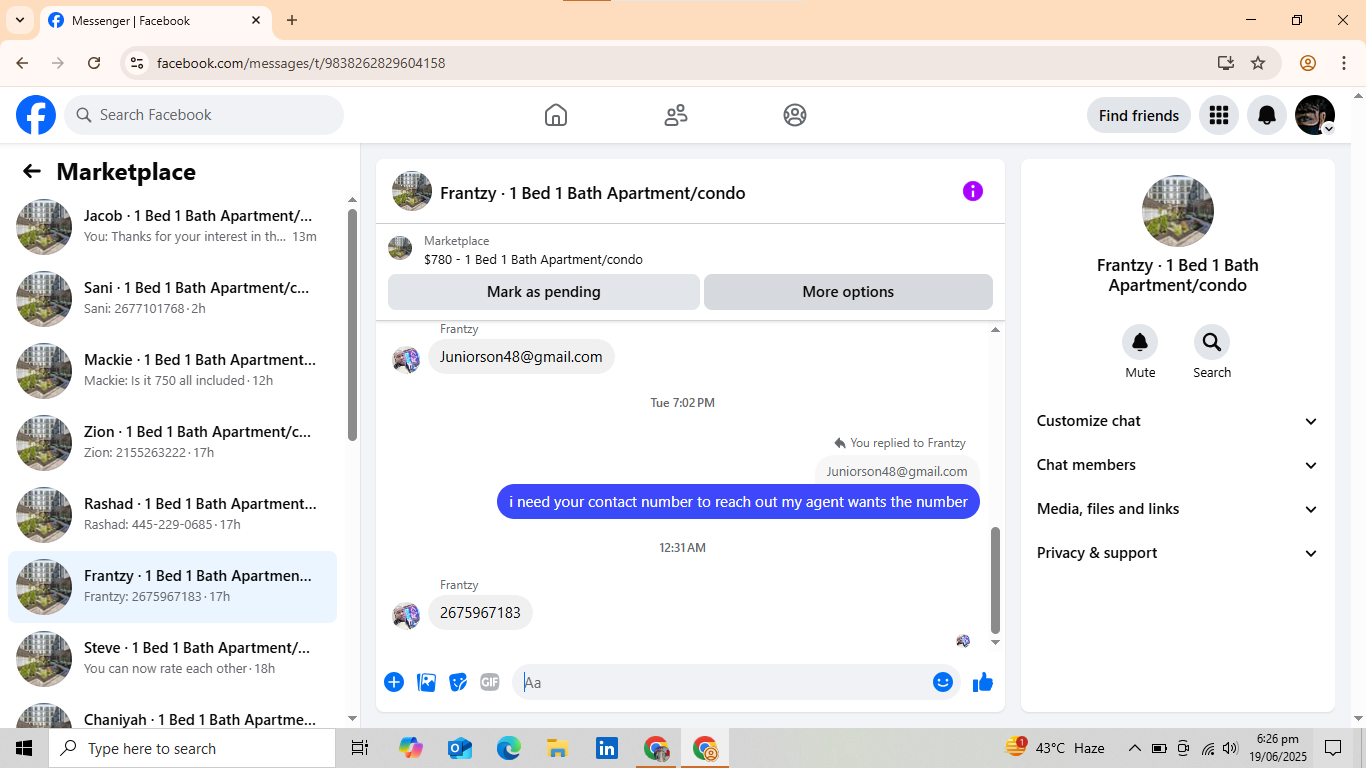The image size is (1366, 768).
Task: Open Sani's apartment conversation
Action: tap(172, 298)
